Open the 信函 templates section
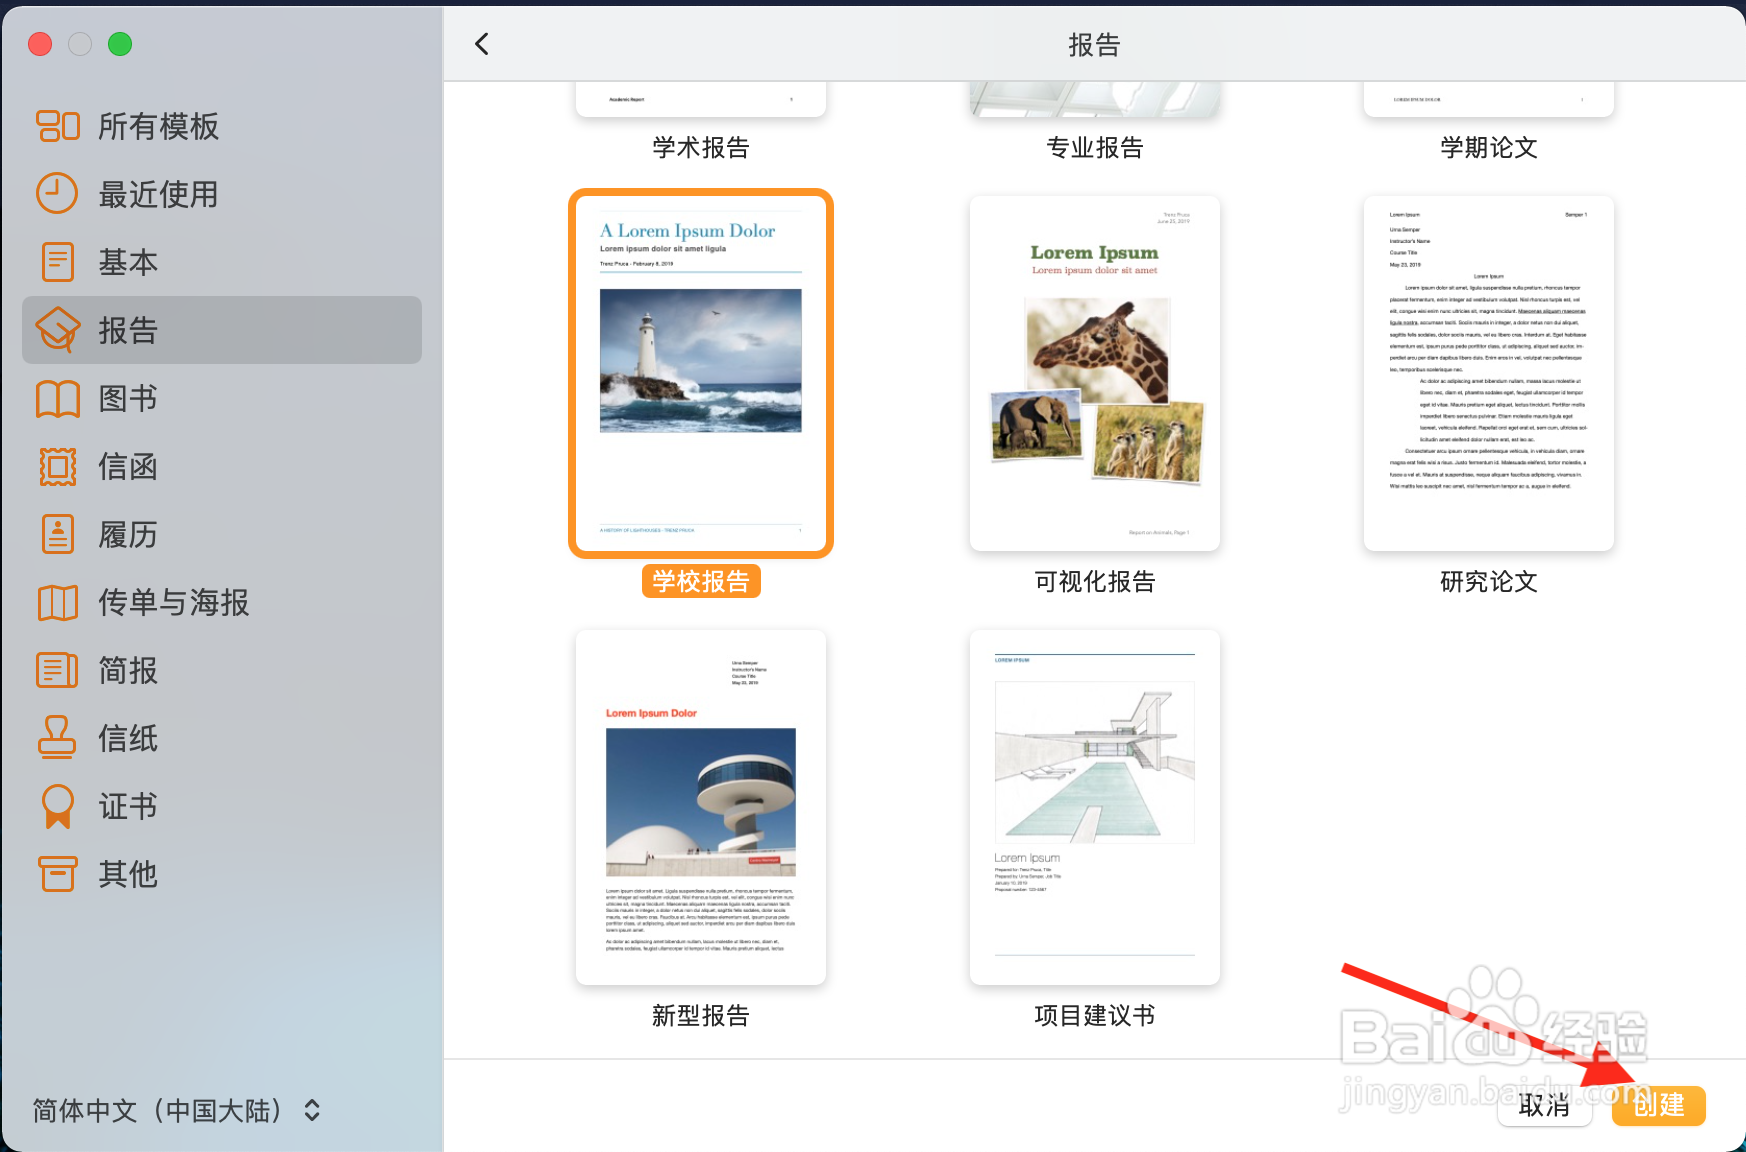Viewport: 1746px width, 1152px height. coord(57,466)
